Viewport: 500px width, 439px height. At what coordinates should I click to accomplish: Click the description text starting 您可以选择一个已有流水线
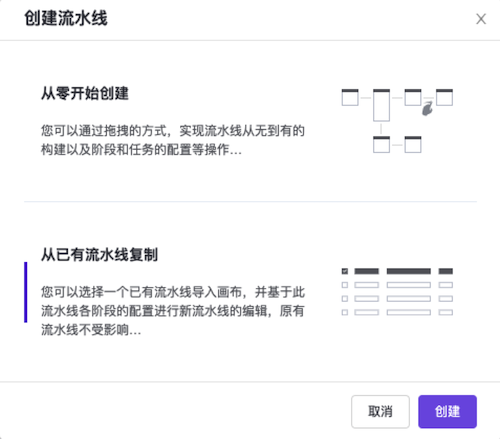(x=173, y=311)
